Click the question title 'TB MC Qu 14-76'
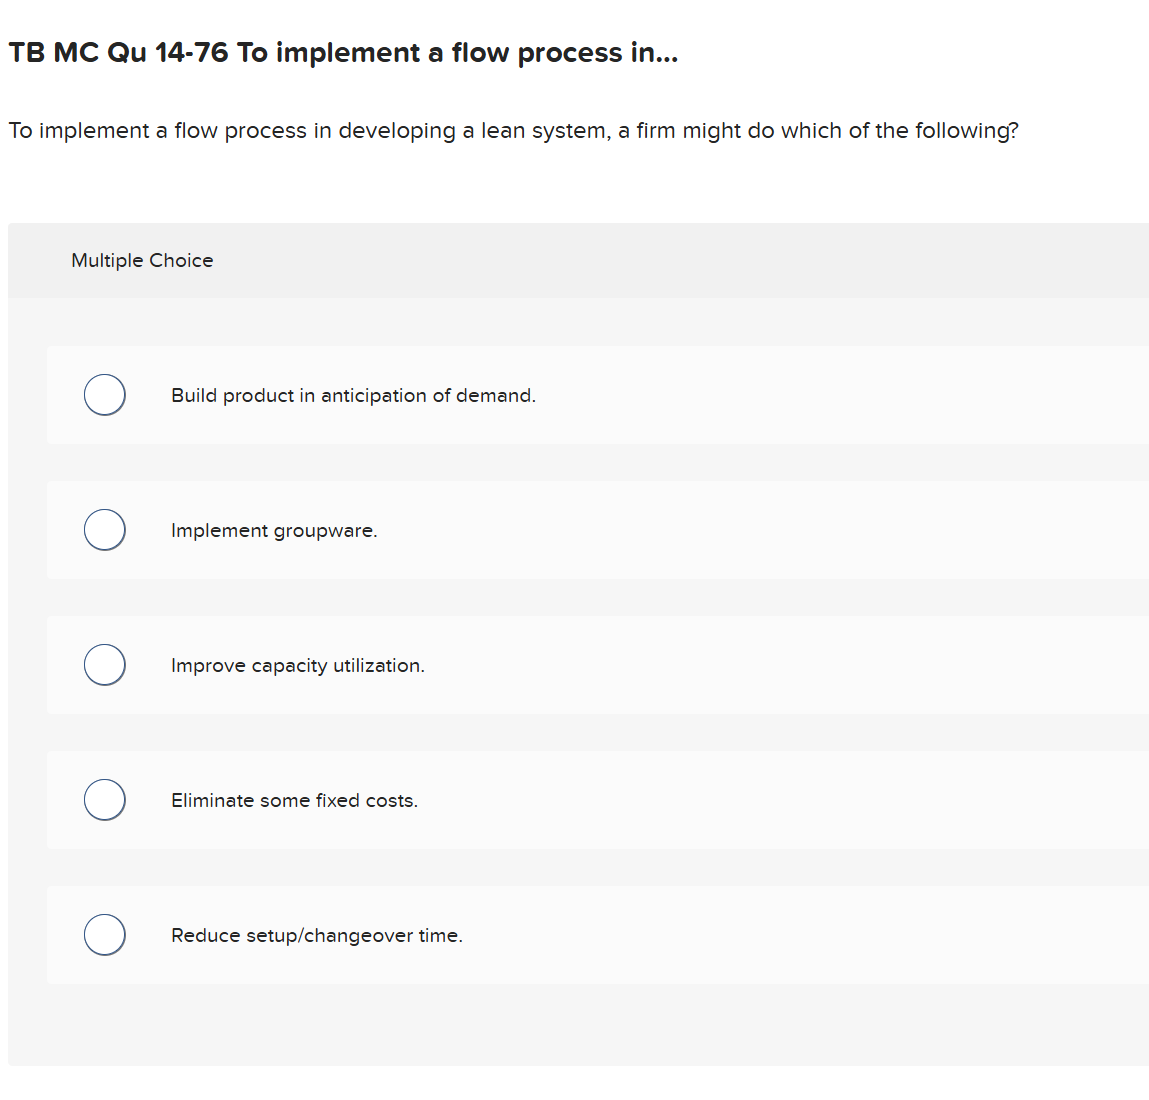Screen dimensions: 1149x1100 pos(344,53)
